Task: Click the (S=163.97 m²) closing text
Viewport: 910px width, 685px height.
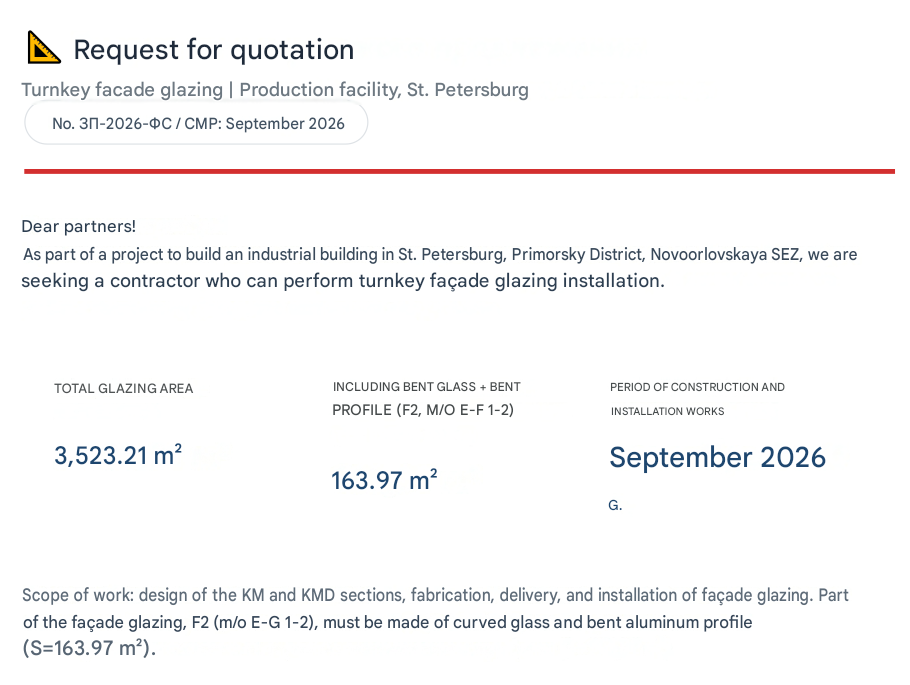Action: click(x=89, y=648)
